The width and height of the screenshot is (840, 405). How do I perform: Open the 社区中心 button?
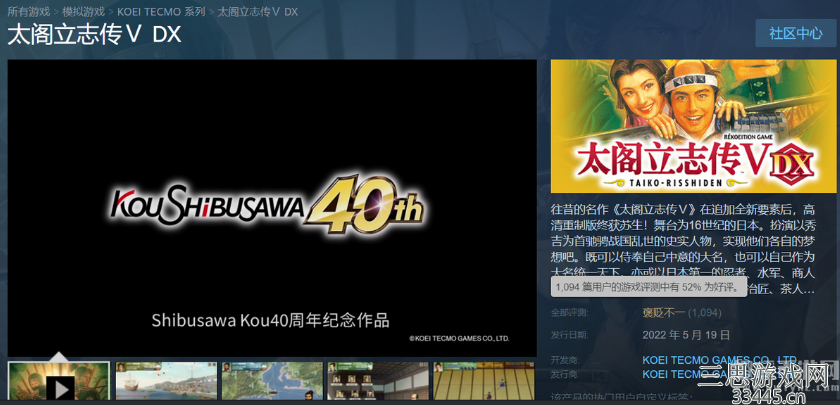click(796, 33)
